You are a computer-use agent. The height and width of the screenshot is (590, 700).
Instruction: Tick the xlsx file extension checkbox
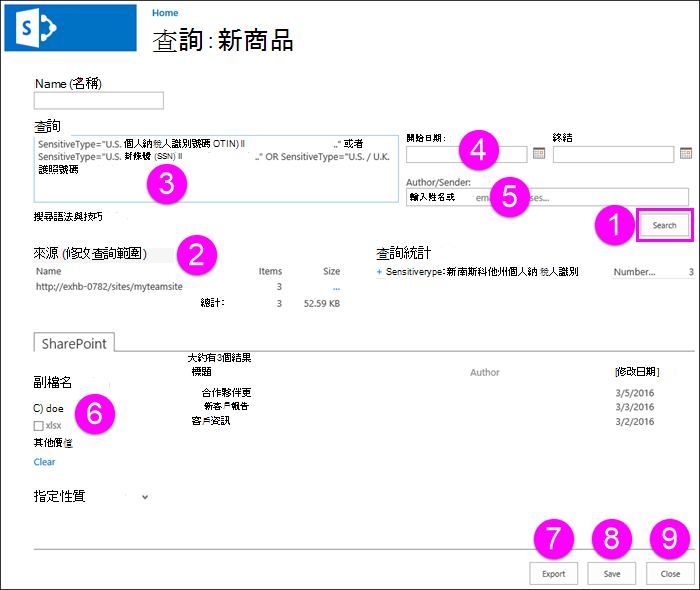38,426
